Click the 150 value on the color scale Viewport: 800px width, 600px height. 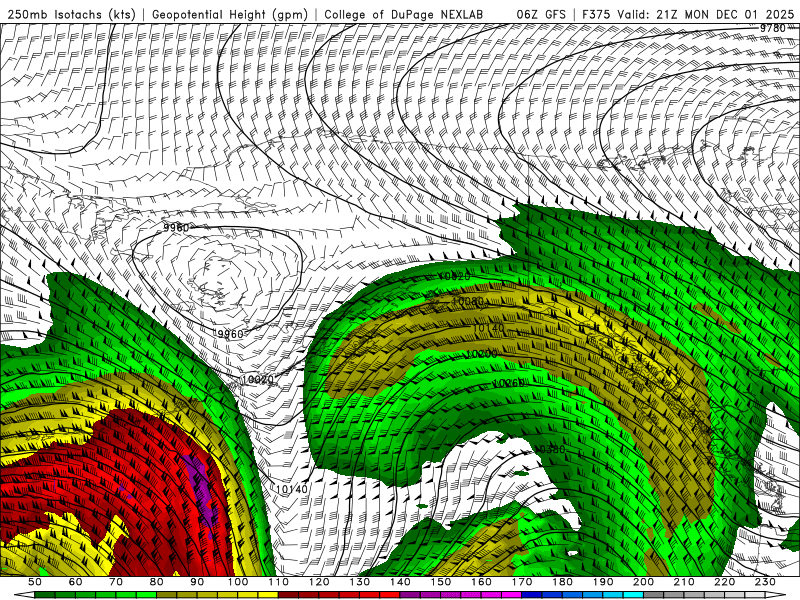tap(440, 582)
